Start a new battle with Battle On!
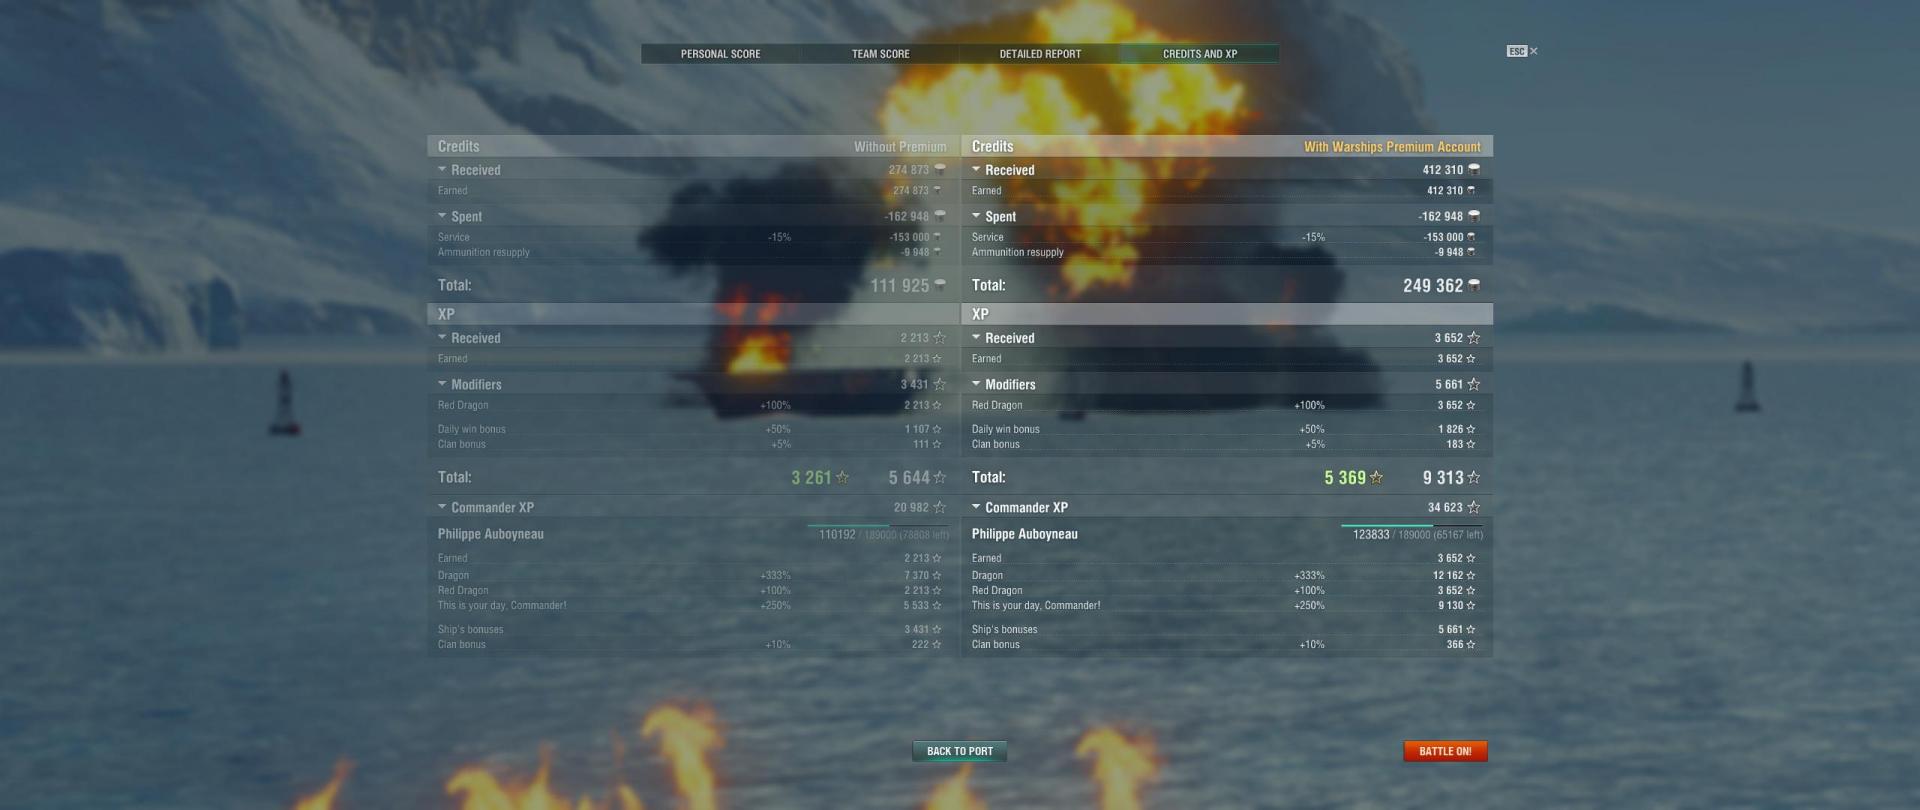 [x=1445, y=751]
